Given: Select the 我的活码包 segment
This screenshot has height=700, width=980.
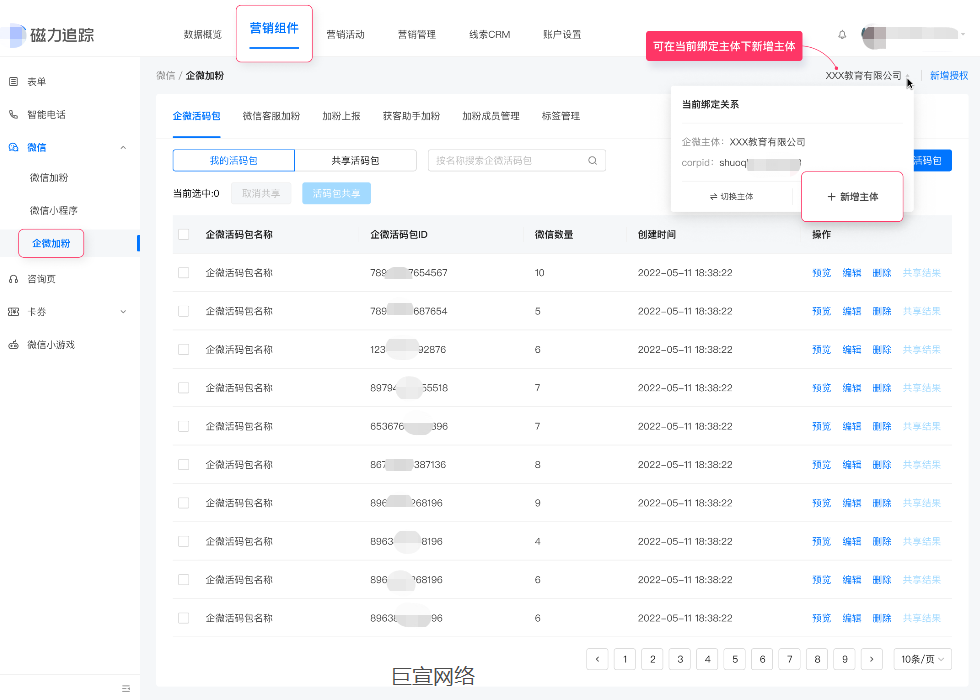Looking at the screenshot, I should [234, 161].
